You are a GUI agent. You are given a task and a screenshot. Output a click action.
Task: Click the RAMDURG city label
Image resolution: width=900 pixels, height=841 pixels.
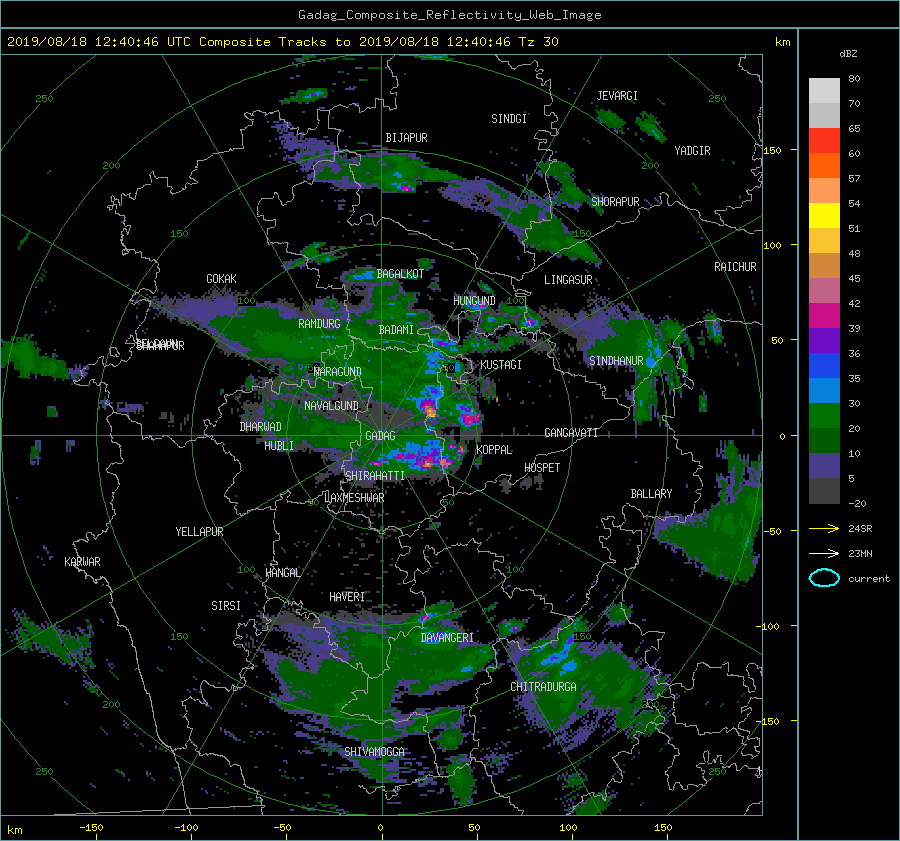(319, 324)
